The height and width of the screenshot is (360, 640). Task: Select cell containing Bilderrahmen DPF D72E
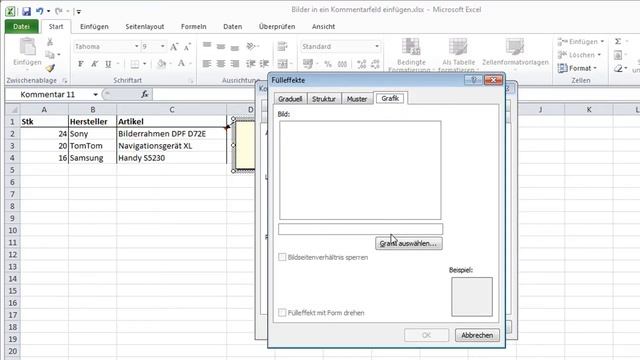click(x=171, y=133)
